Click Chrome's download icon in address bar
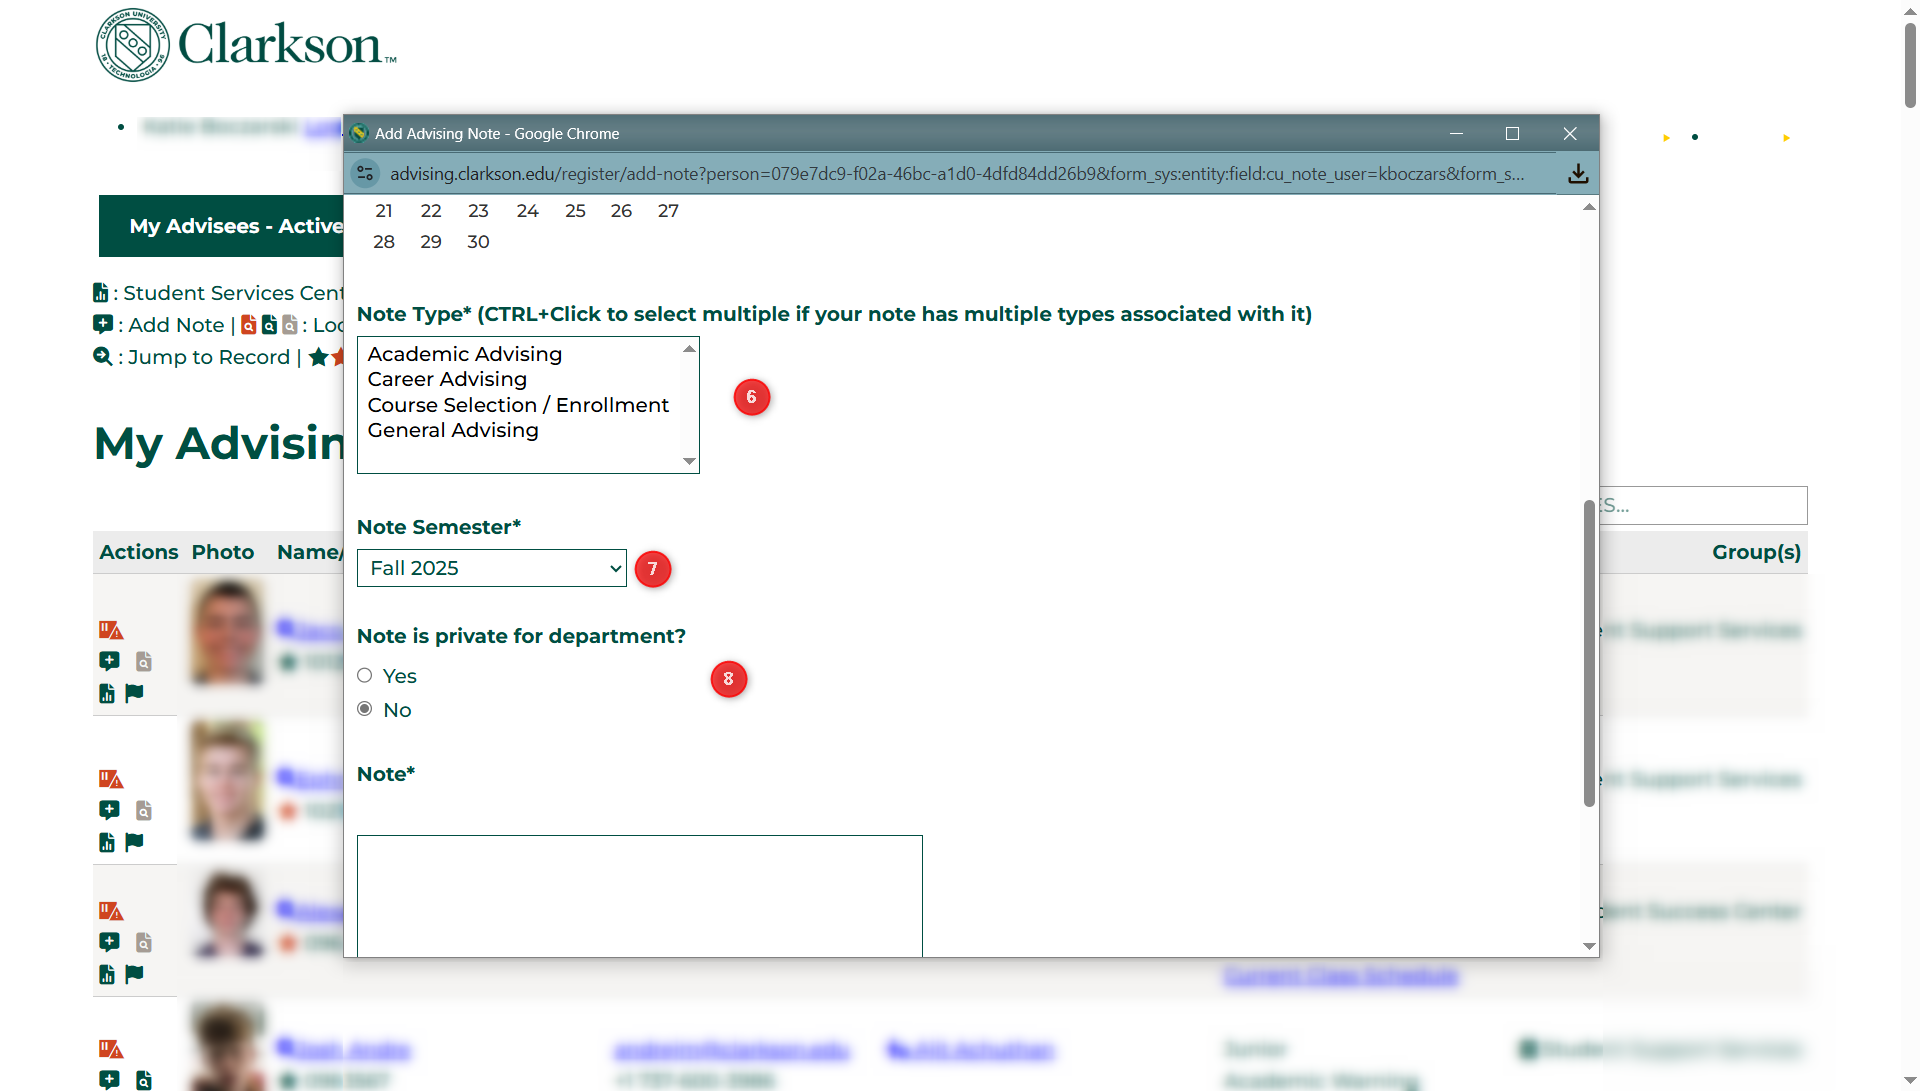 pyautogui.click(x=1578, y=174)
